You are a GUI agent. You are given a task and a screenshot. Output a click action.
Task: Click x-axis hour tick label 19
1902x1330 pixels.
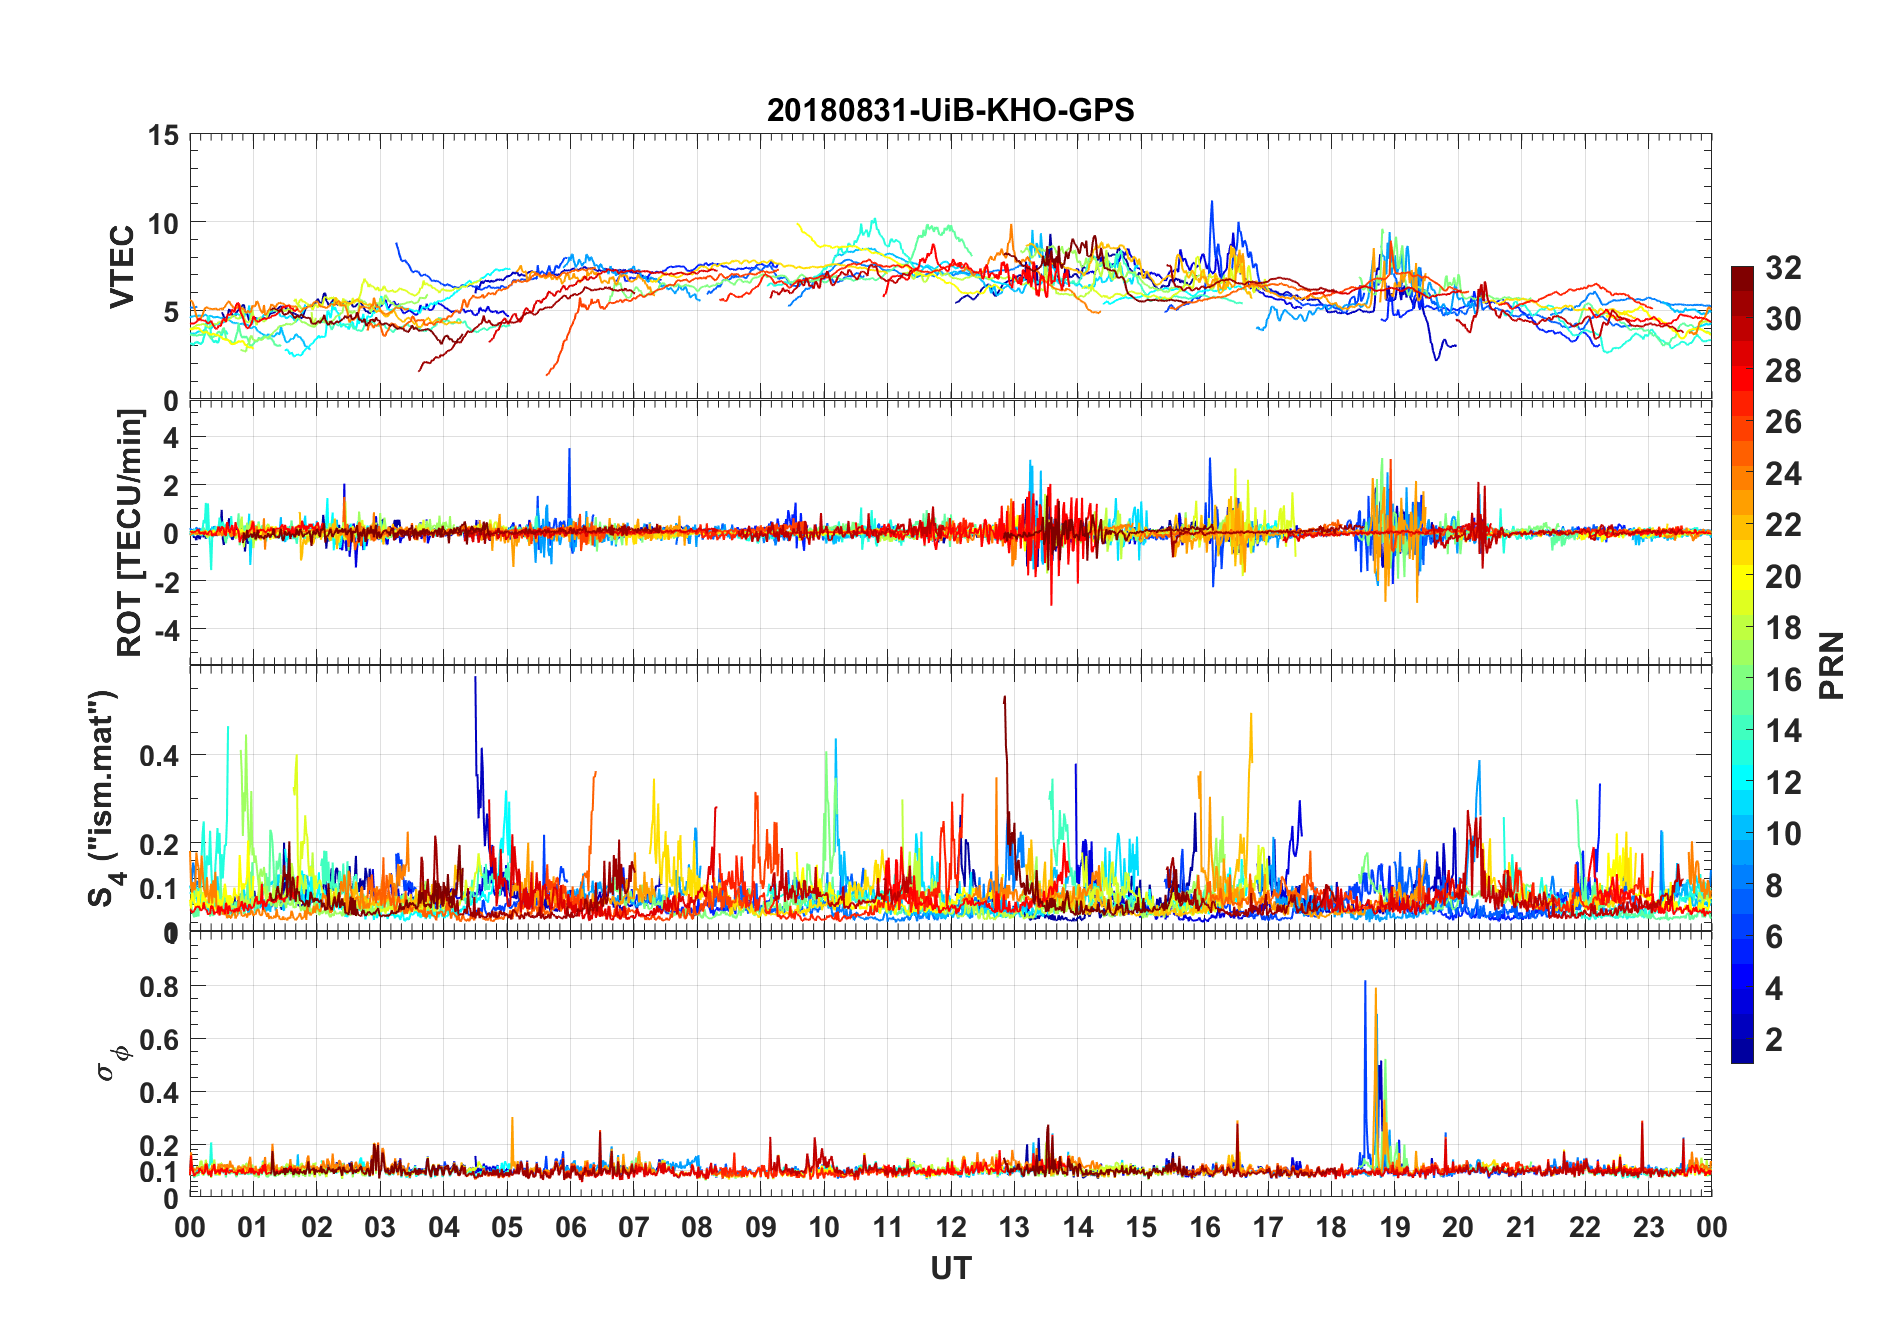point(1395,1227)
